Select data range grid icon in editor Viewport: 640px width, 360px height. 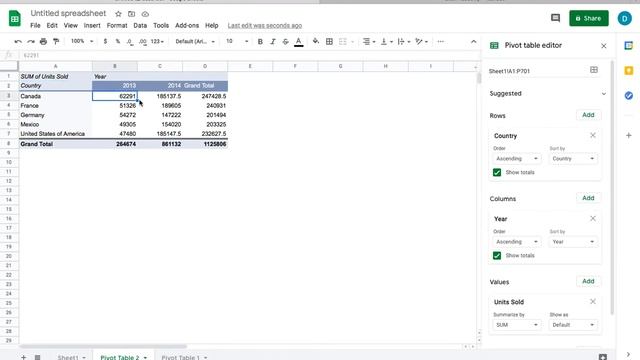coord(594,71)
